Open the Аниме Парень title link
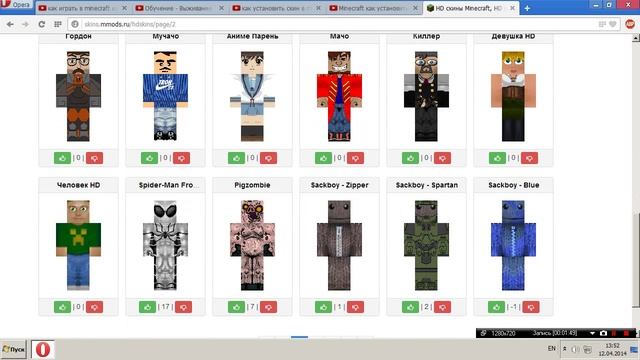Screen dimensions: 640x360 pos(252,36)
